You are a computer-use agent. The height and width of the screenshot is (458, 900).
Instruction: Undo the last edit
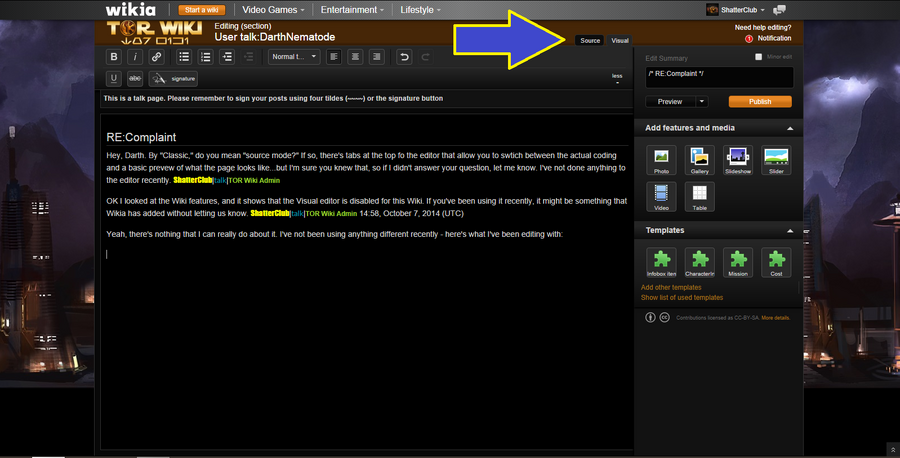point(404,57)
